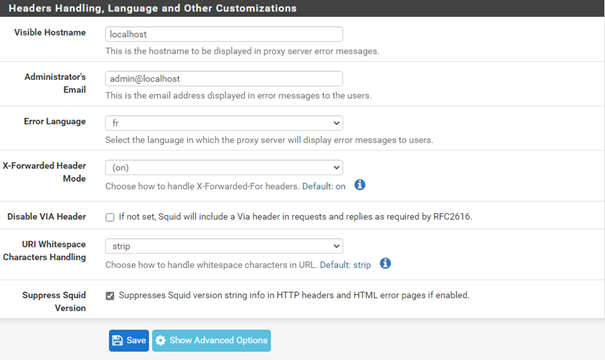This screenshot has width=605, height=360.
Task: Click the 'Select the language' help text
Action: pos(269,140)
